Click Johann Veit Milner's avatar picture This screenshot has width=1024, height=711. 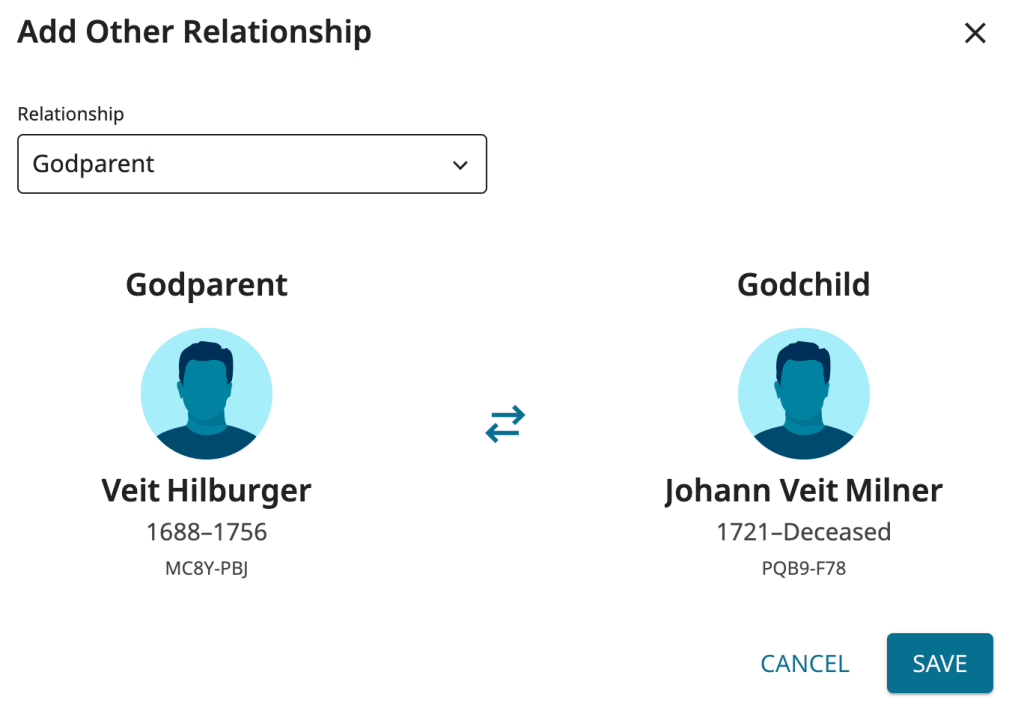[x=803, y=394]
